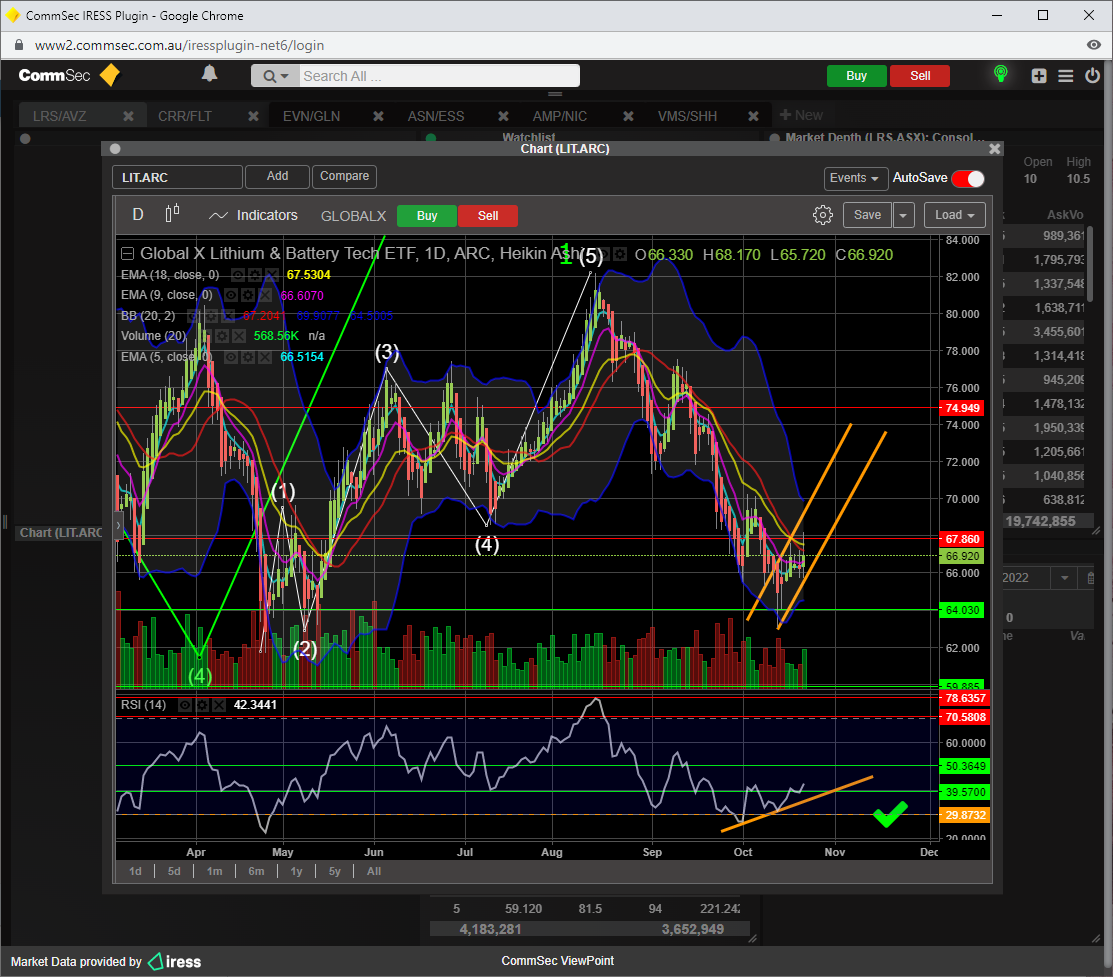Set chart range to 6m
This screenshot has width=1113, height=977.
256,871
